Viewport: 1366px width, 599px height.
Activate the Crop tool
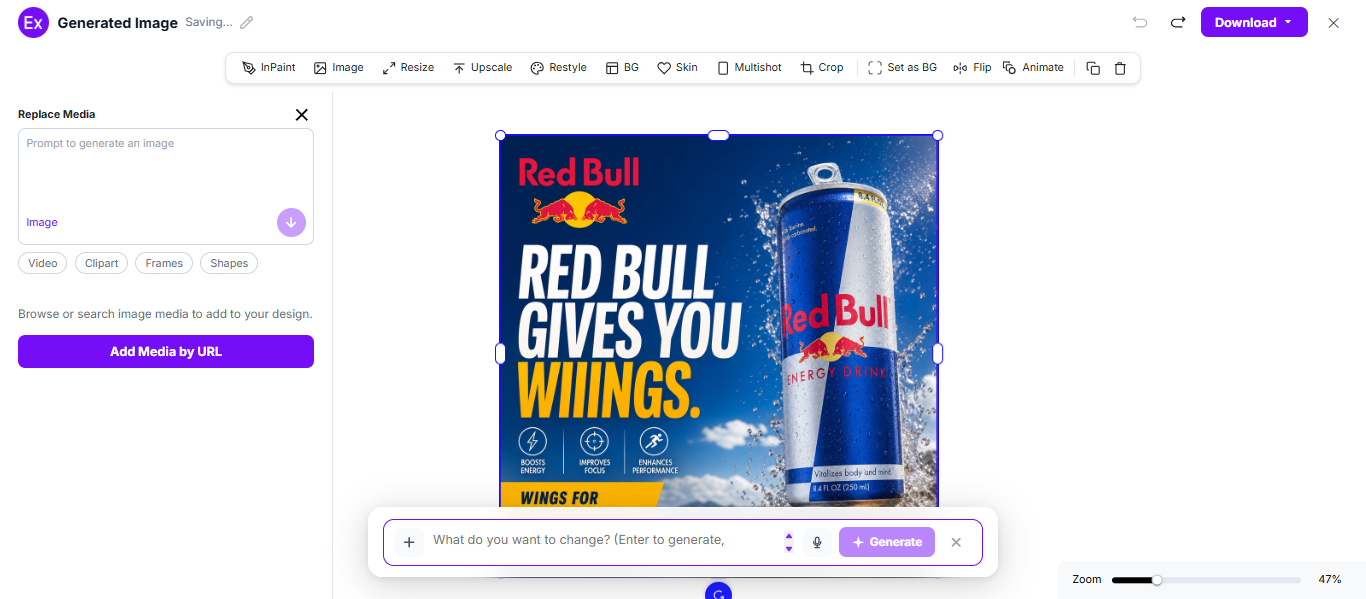pyautogui.click(x=822, y=68)
